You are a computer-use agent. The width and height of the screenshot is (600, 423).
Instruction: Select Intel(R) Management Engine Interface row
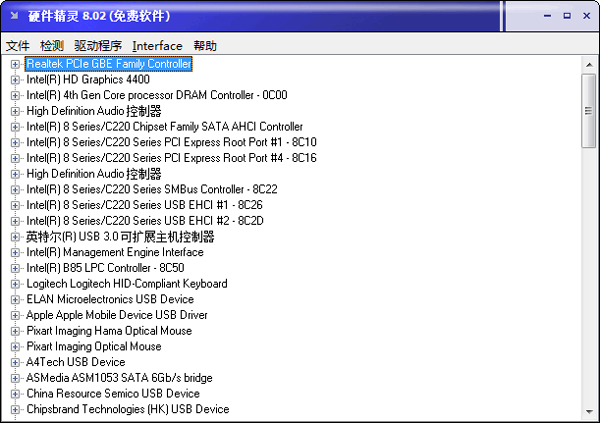(x=115, y=252)
